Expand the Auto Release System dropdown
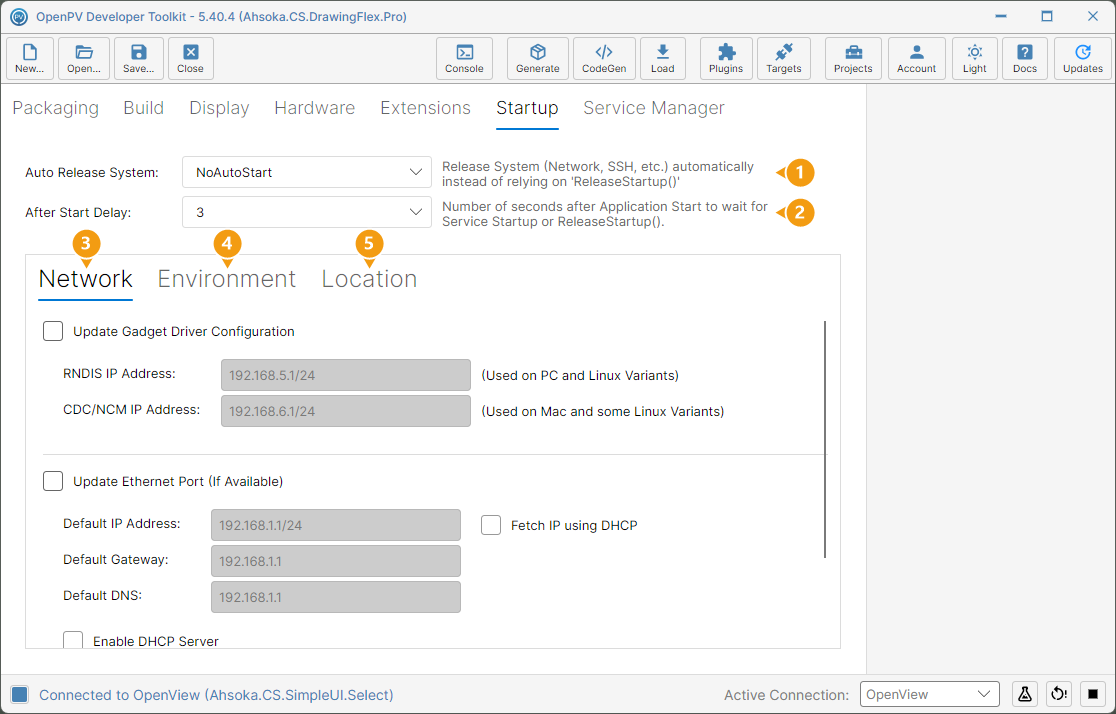Viewport: 1116px width, 714px height. pyautogui.click(x=307, y=172)
